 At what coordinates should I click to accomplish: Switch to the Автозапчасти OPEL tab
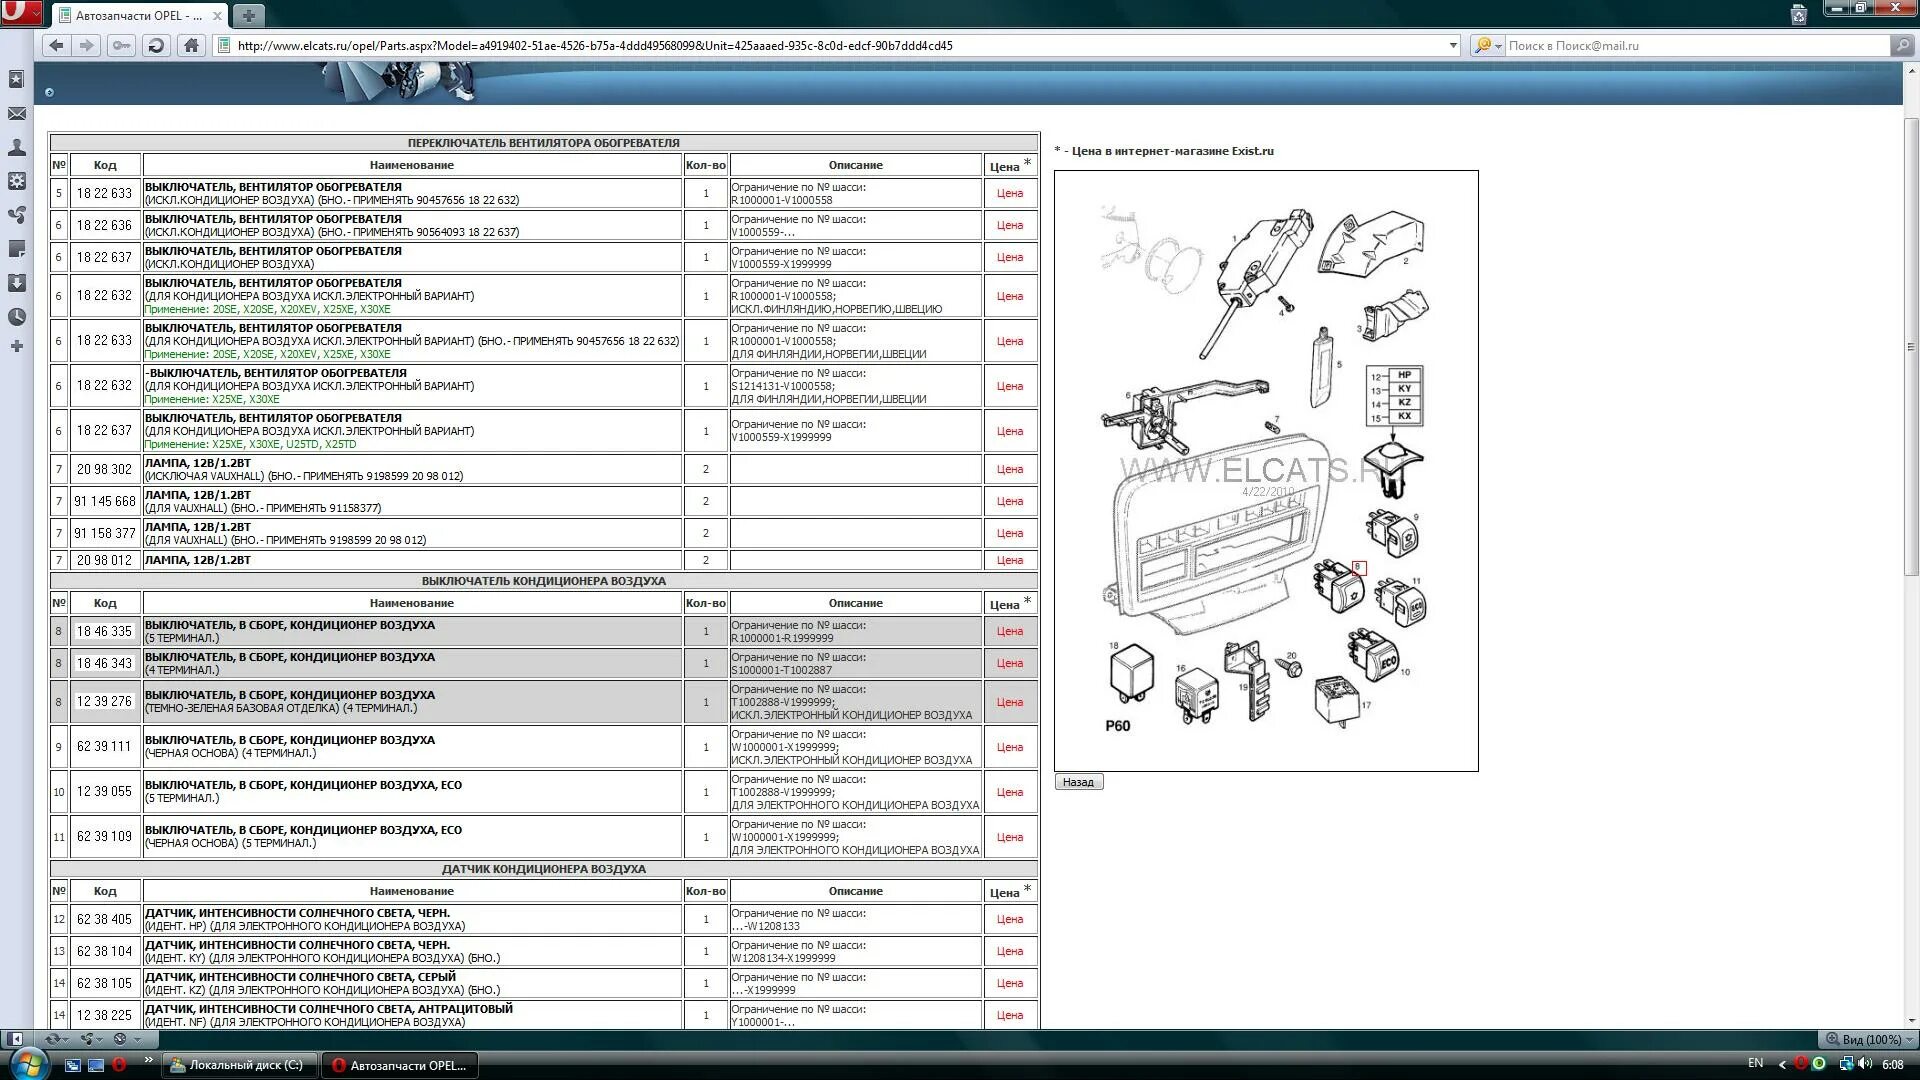tap(138, 15)
